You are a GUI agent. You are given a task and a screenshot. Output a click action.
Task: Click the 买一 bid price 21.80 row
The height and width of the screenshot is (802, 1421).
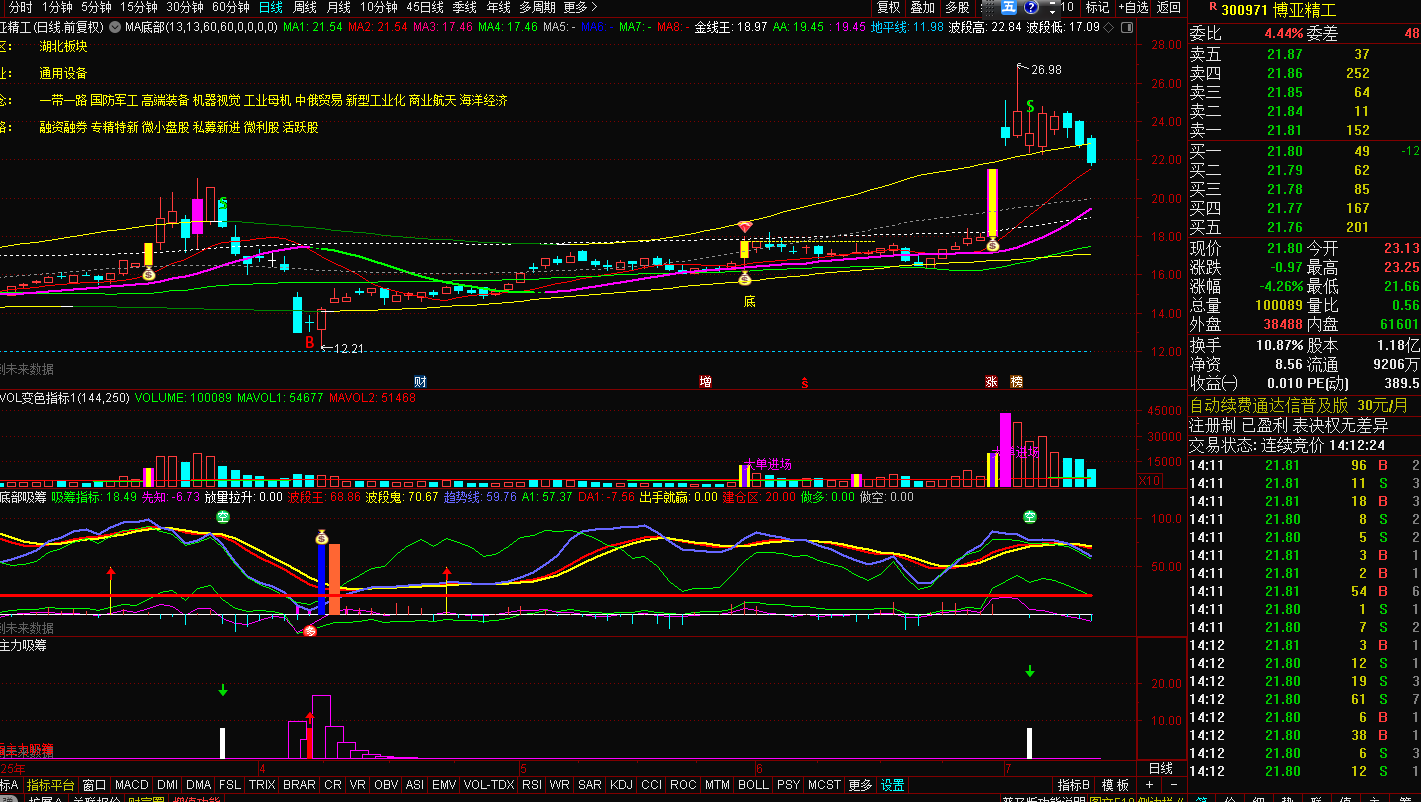point(1304,151)
